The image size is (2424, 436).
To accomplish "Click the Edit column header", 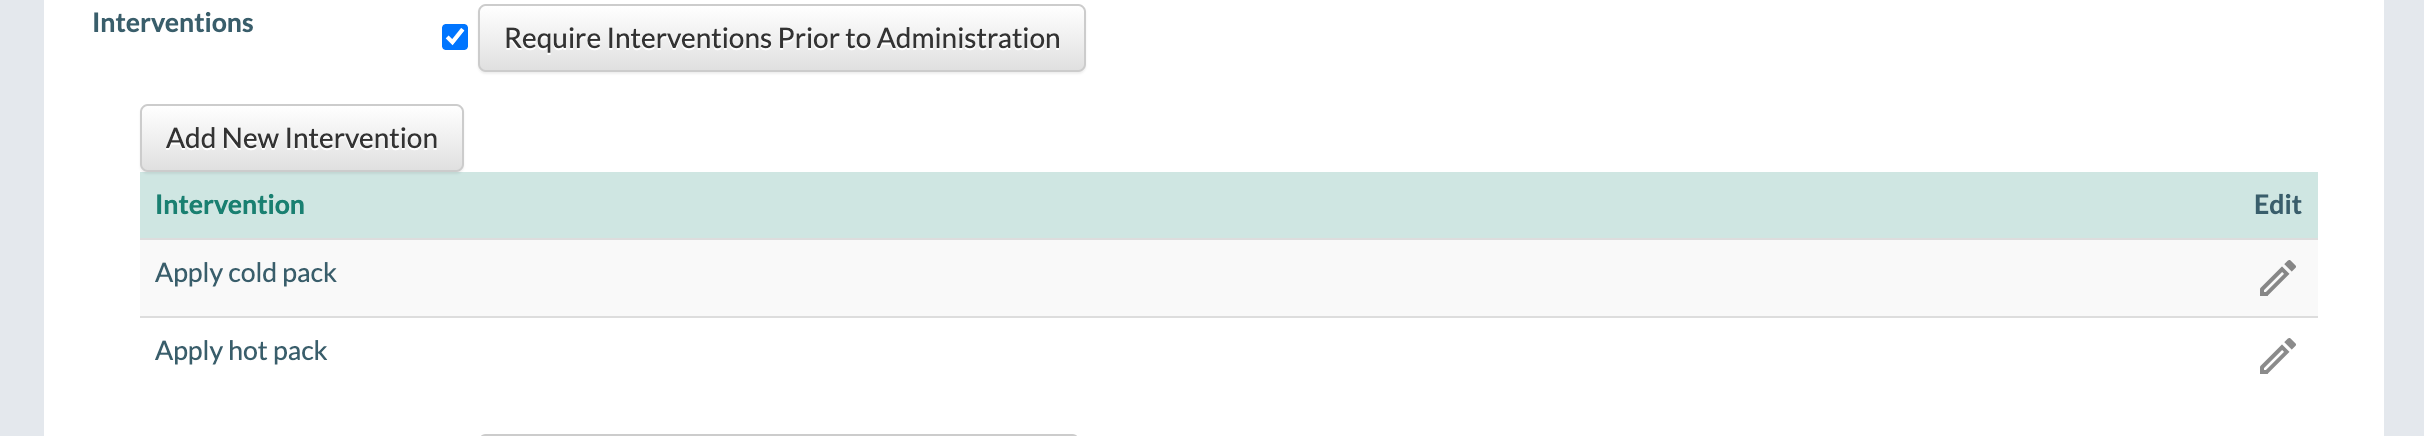I will tap(2277, 205).
